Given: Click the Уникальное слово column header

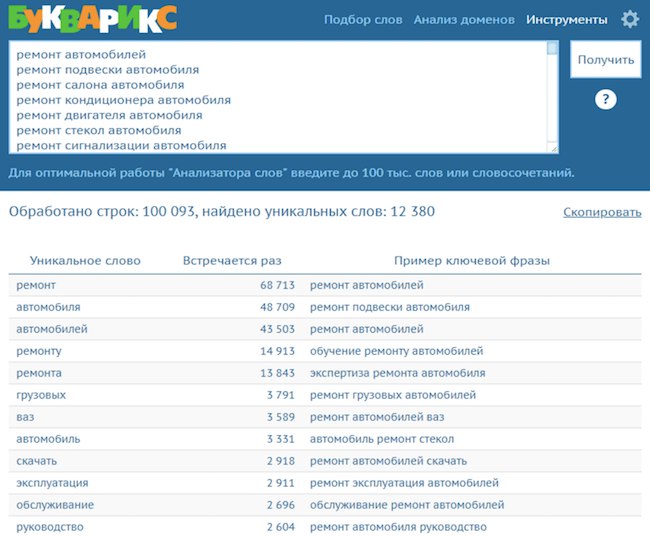Looking at the screenshot, I should coord(85,261).
